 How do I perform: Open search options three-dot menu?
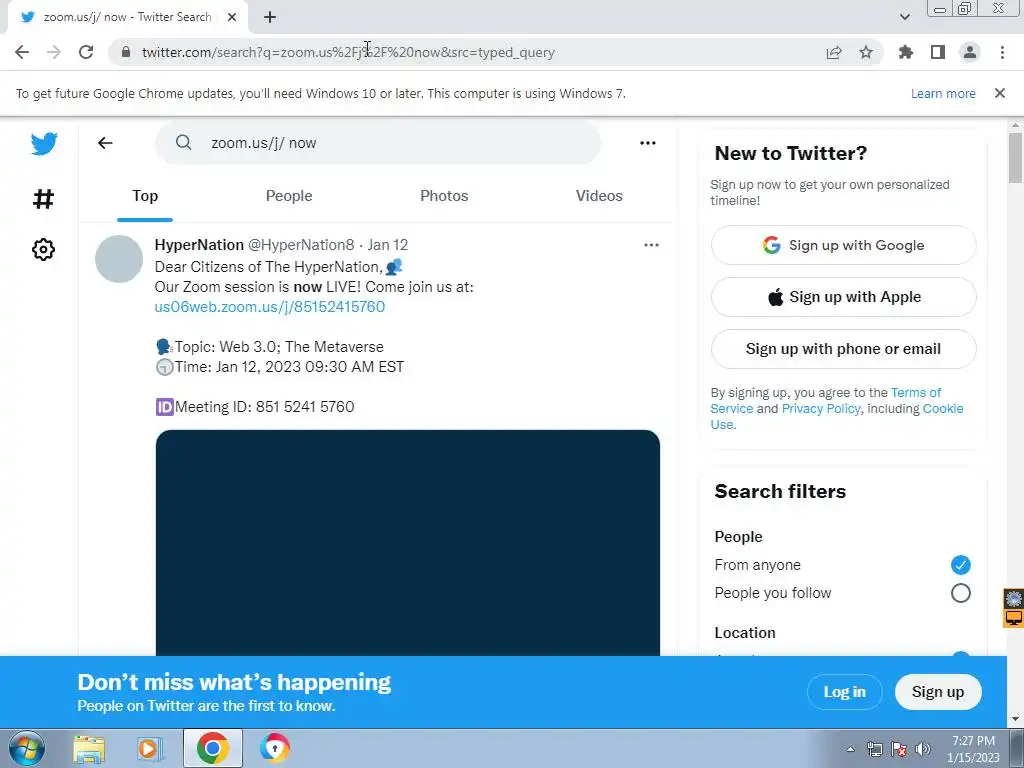tap(647, 143)
